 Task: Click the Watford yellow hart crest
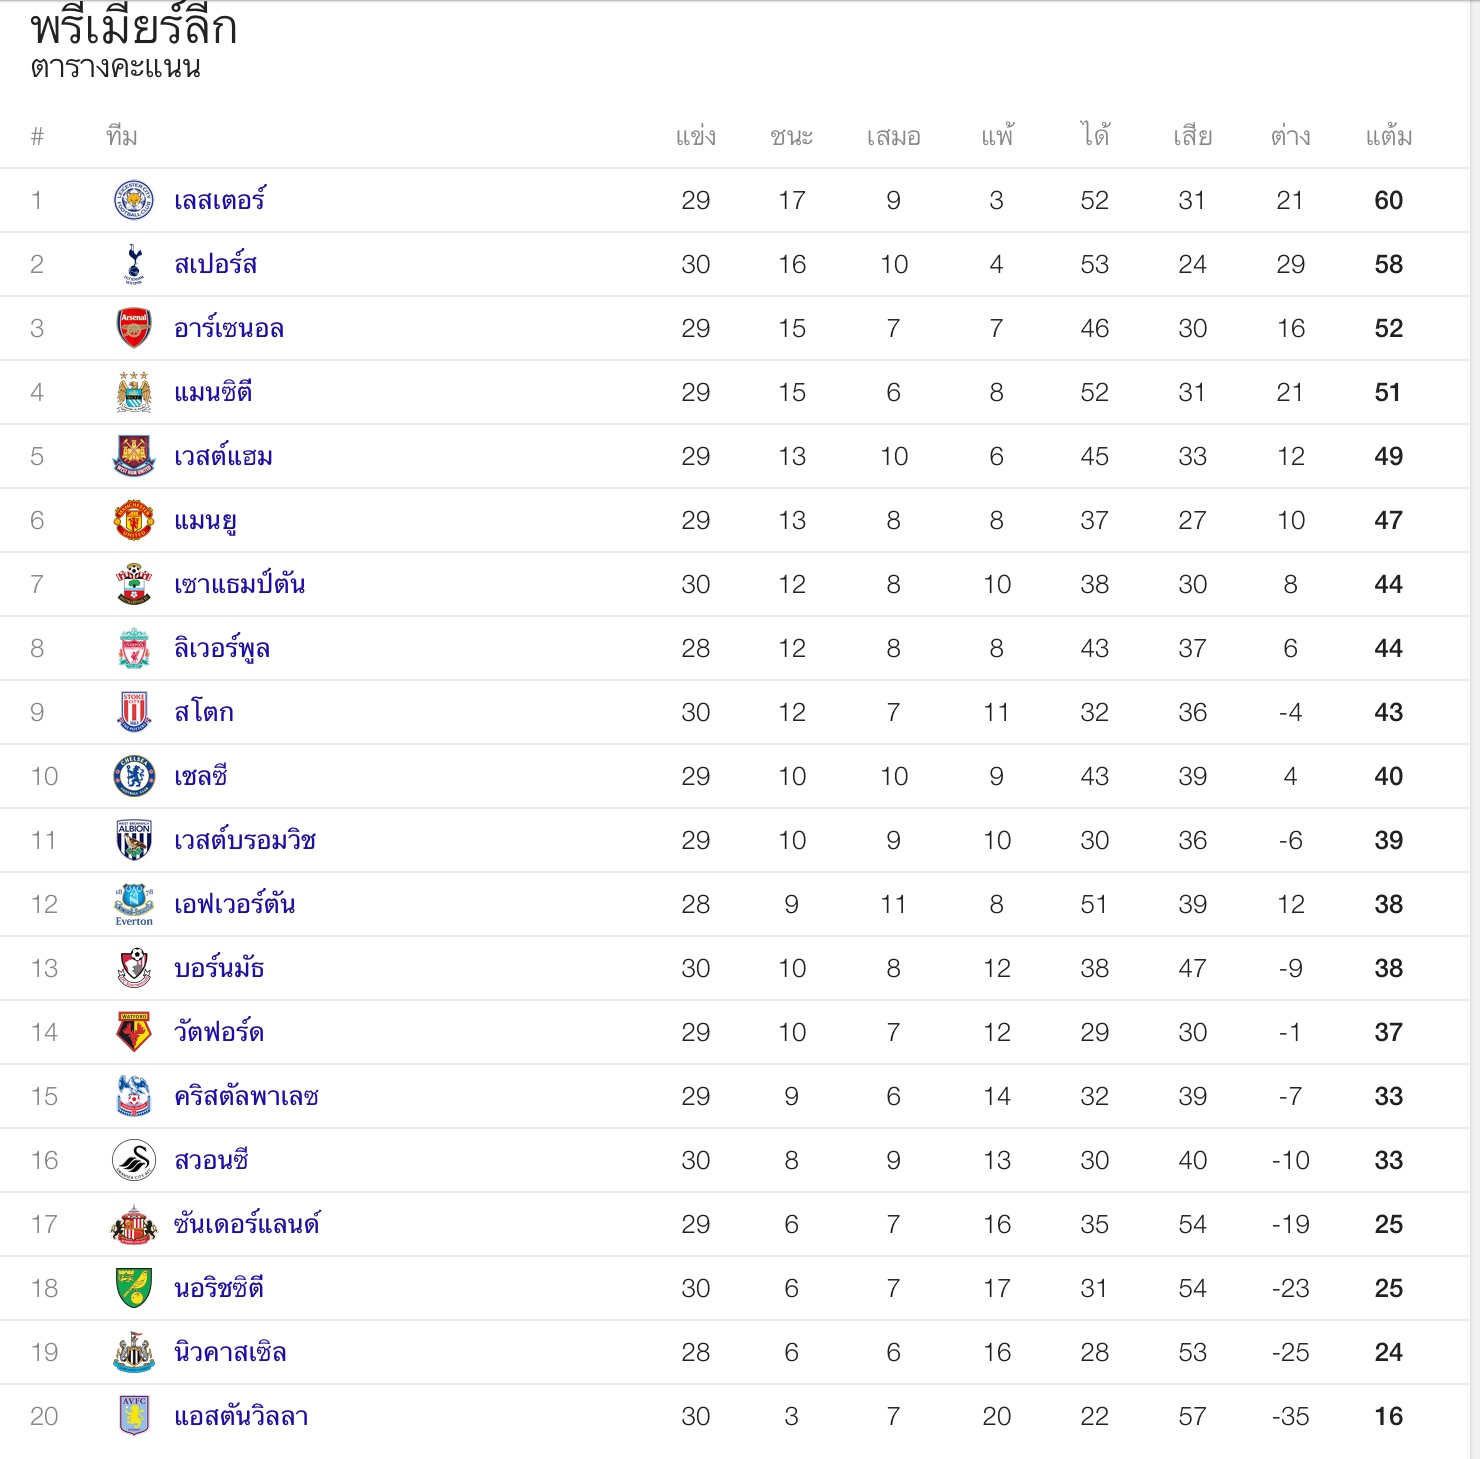pos(134,1032)
